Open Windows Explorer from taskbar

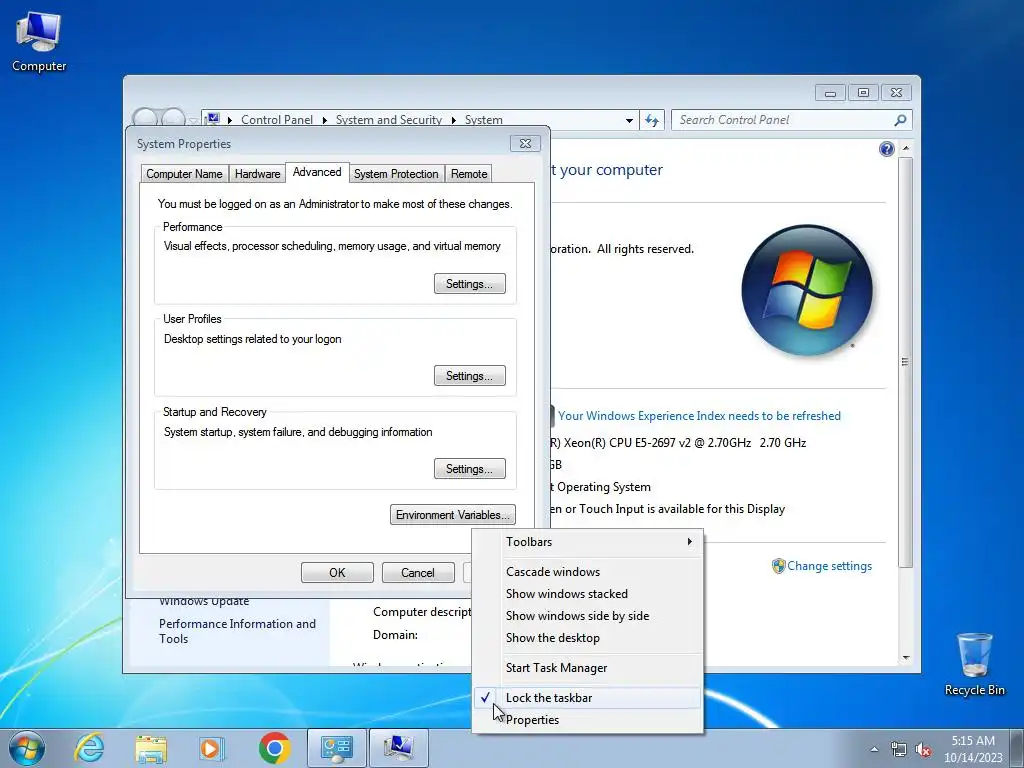151,748
